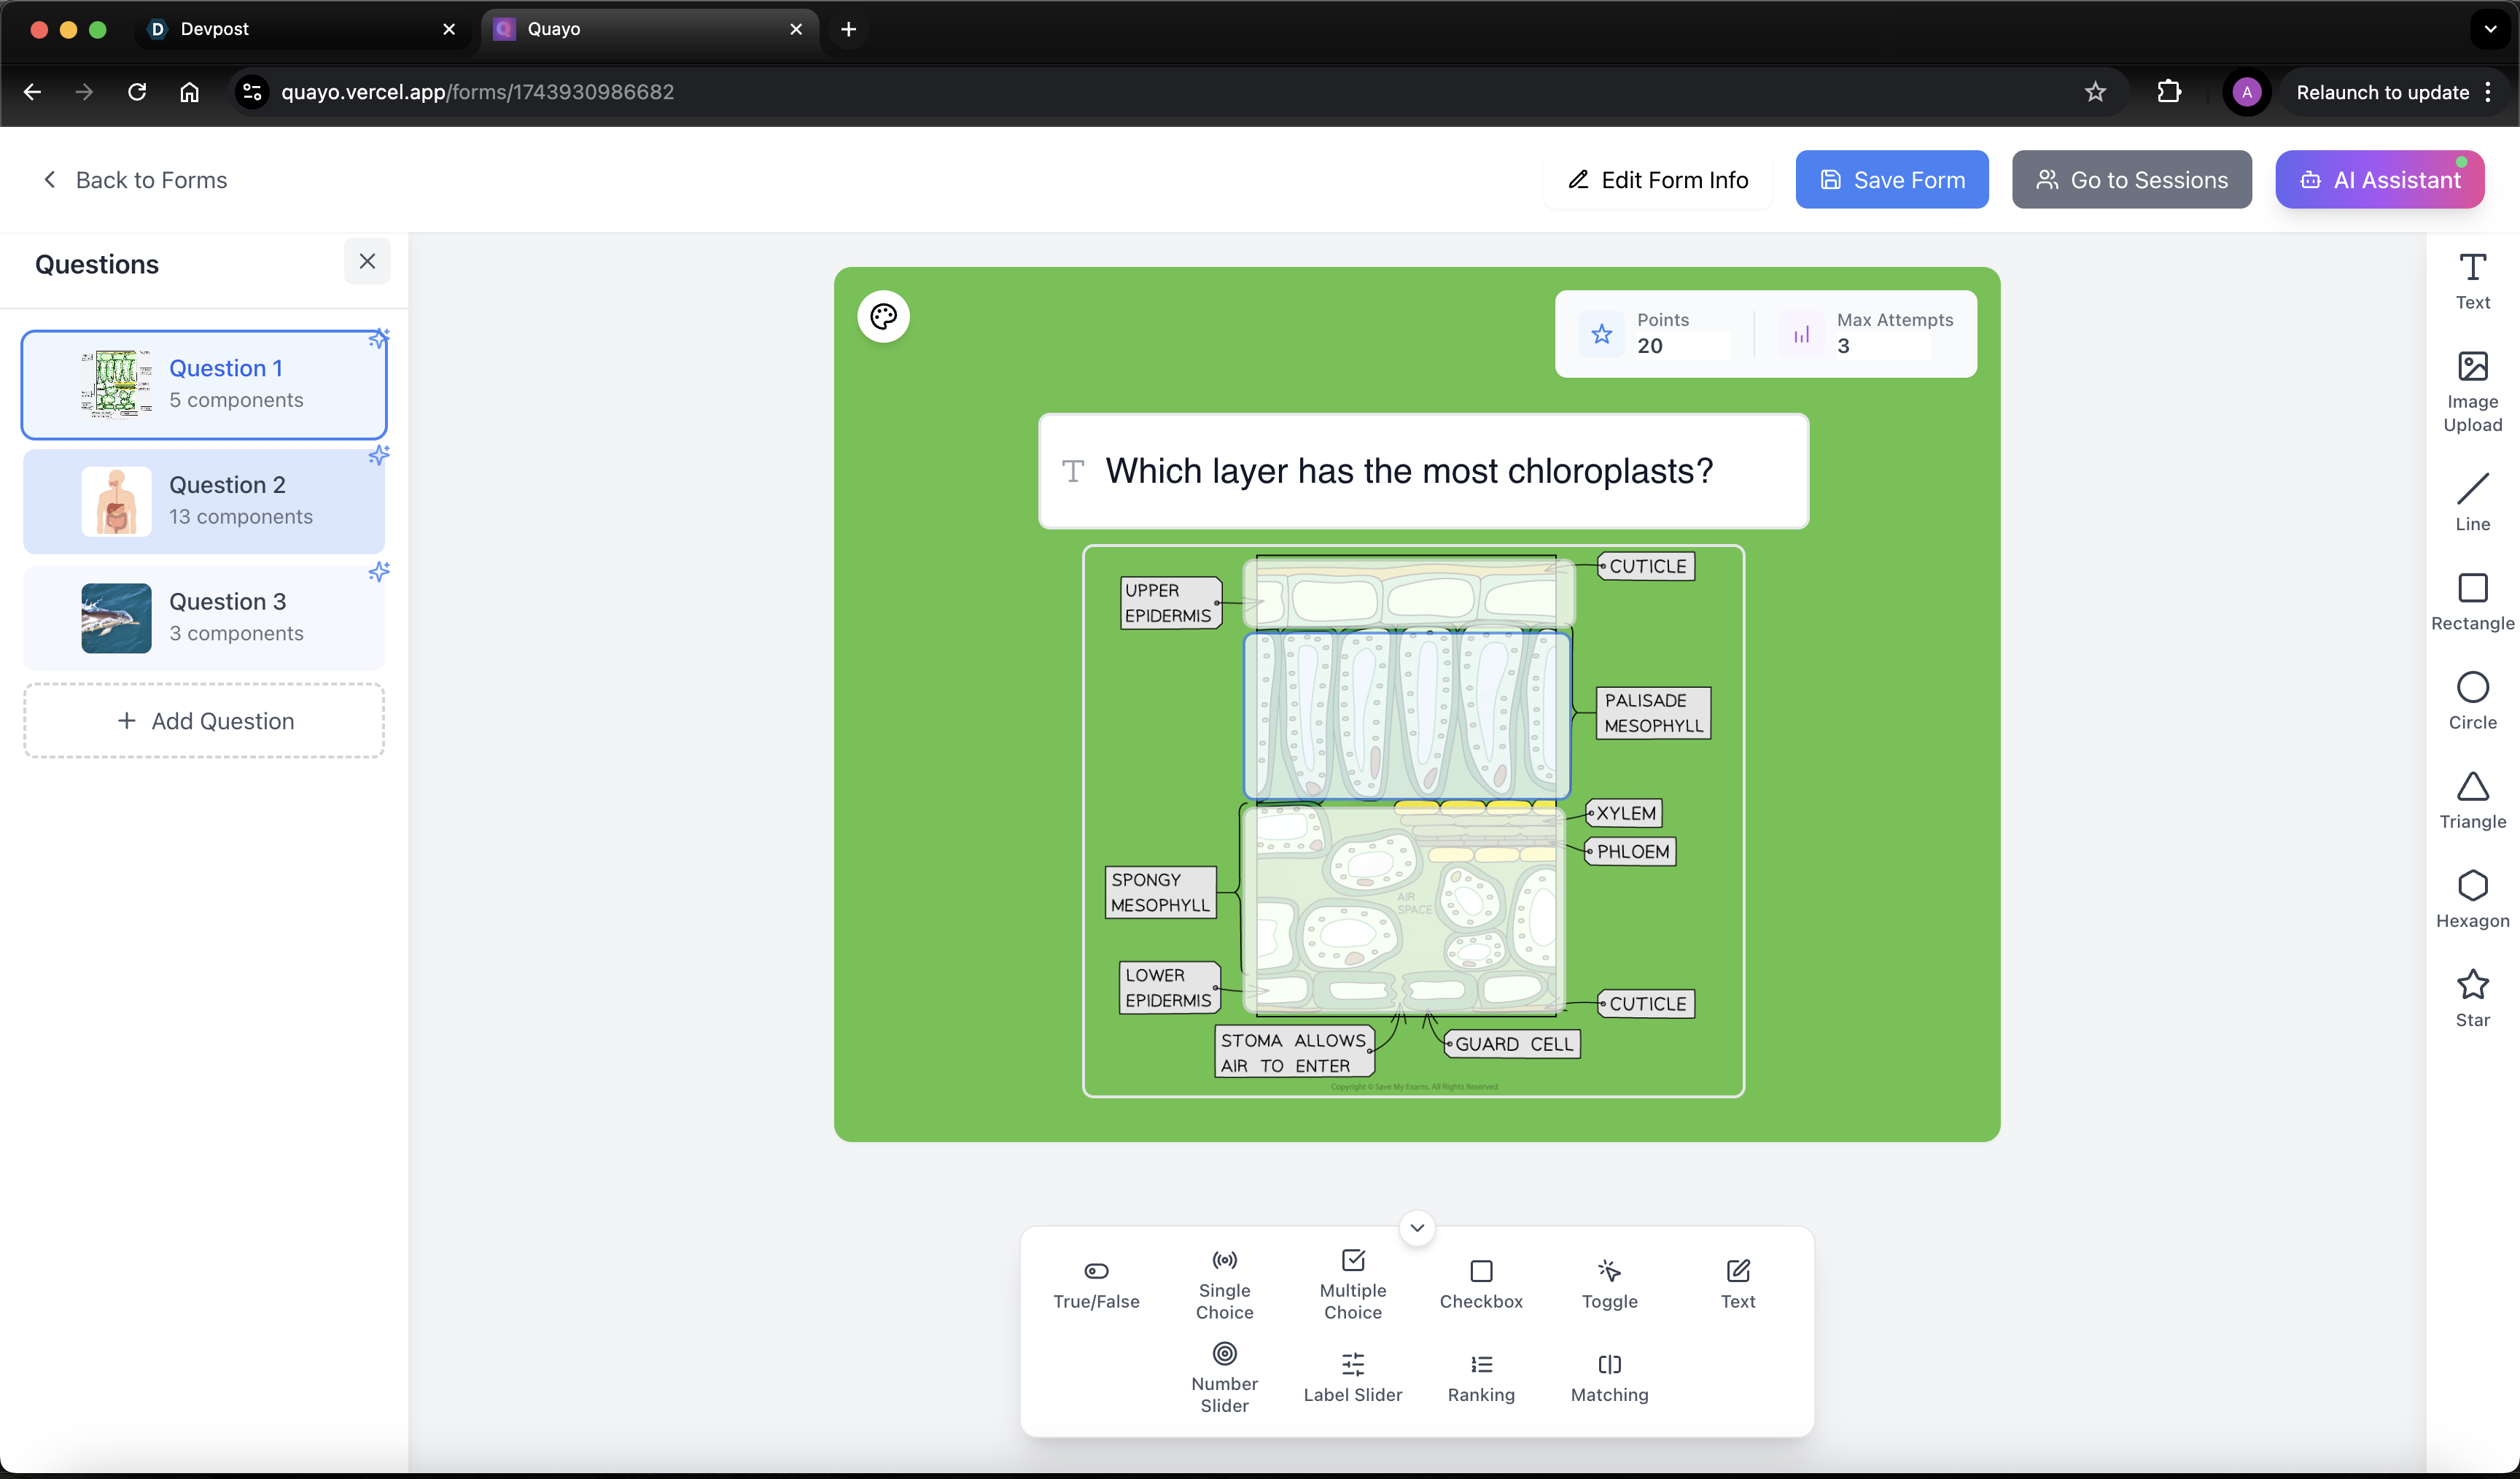2520x1479 pixels.
Task: Select the Hexagon shape tool
Action: coord(2471,898)
